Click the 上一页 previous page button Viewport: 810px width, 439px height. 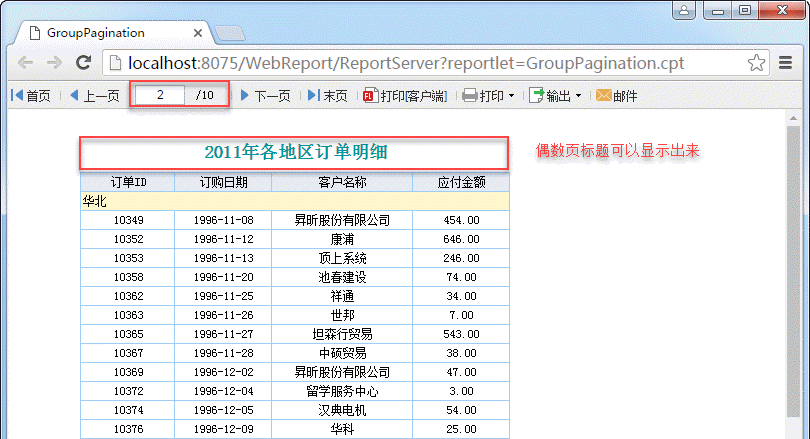(x=95, y=96)
